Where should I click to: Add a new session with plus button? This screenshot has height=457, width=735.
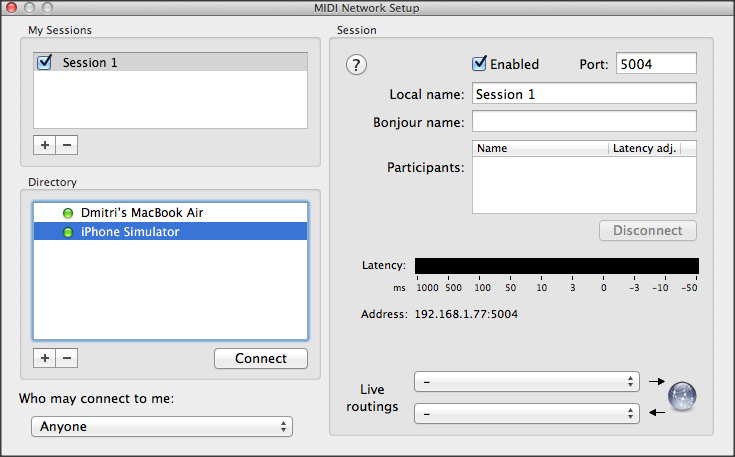point(44,145)
